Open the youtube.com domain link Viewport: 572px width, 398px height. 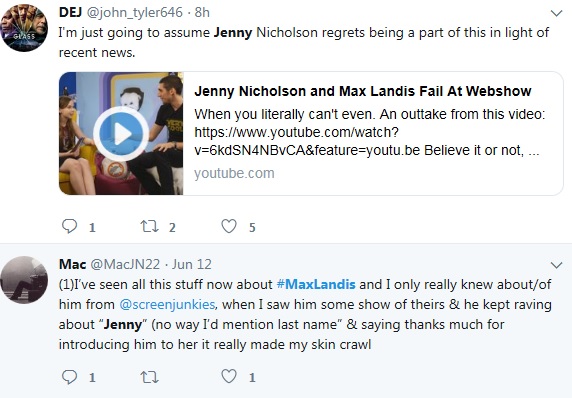click(234, 173)
